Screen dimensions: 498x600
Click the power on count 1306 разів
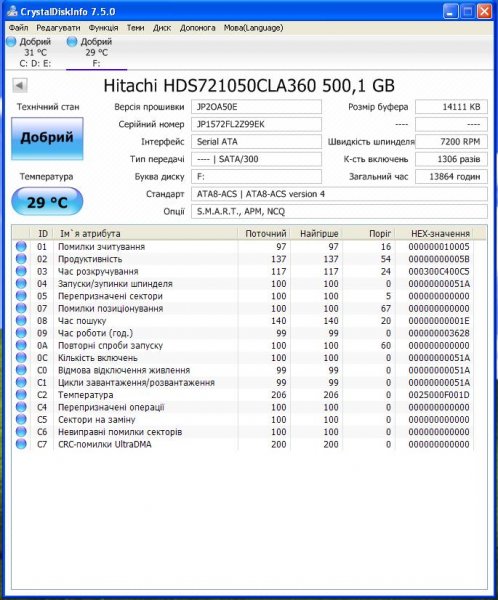(451, 159)
